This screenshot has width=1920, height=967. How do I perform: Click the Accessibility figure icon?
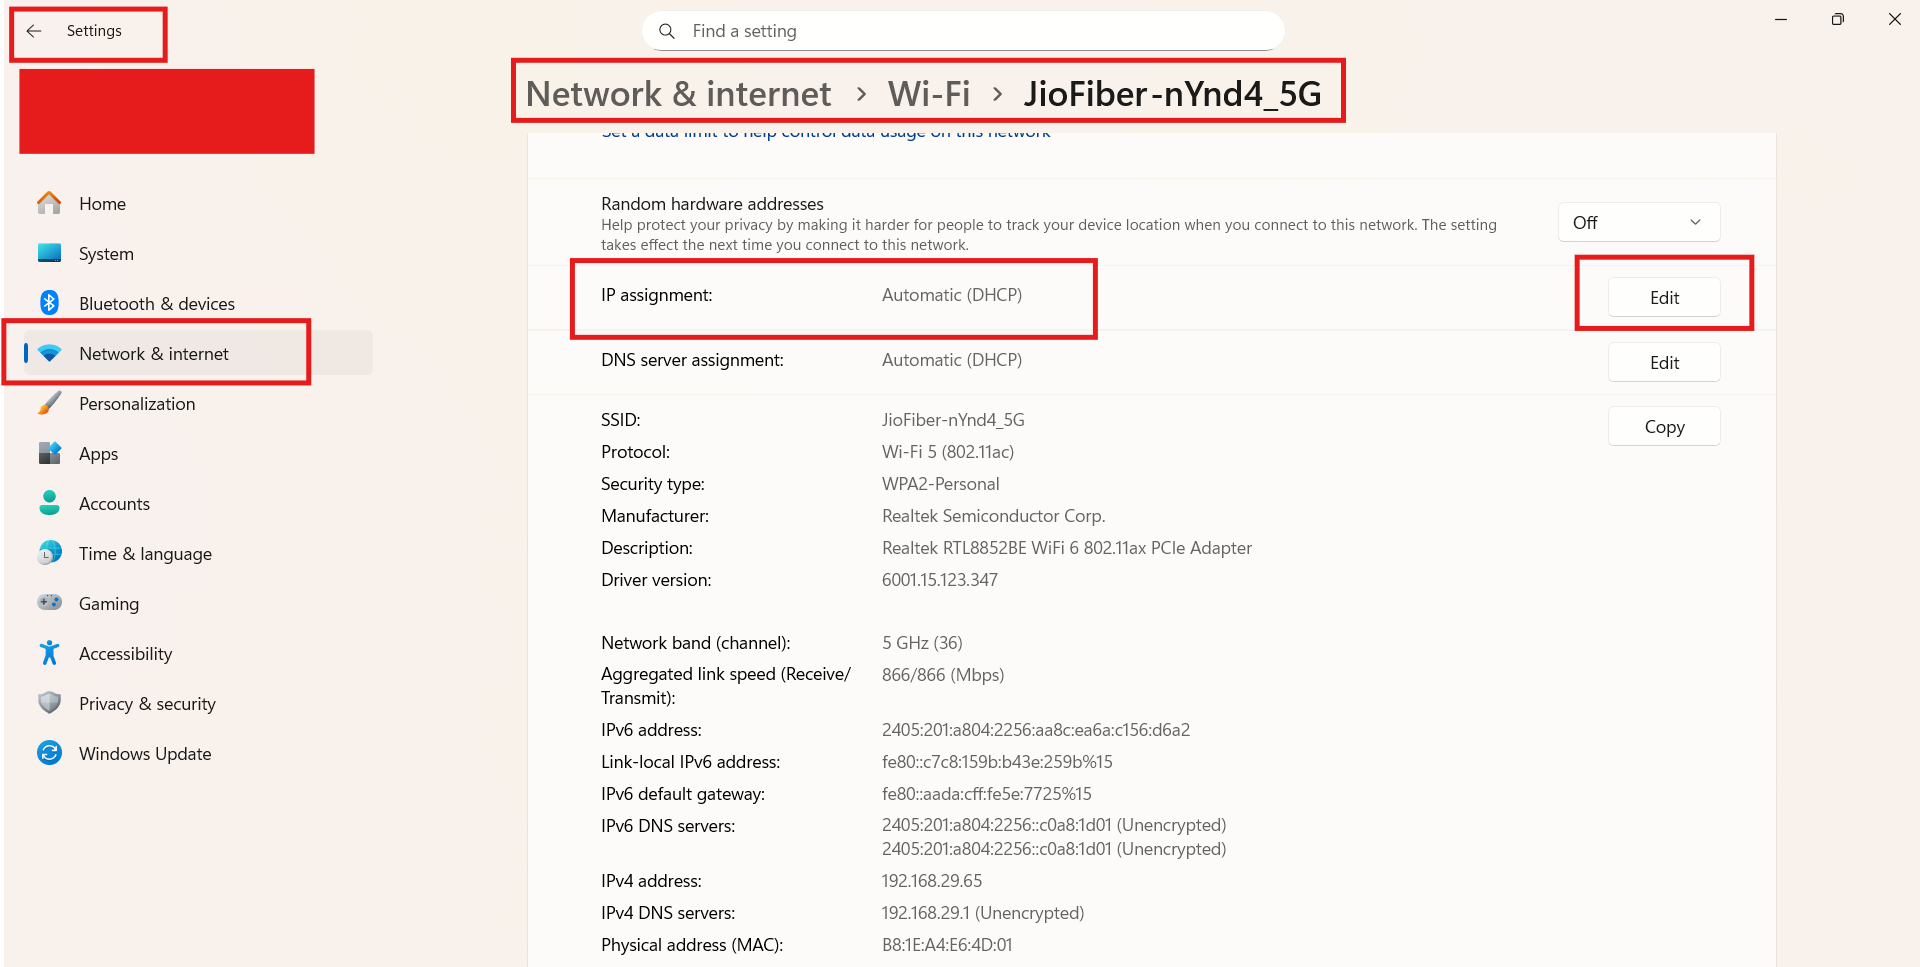49,653
